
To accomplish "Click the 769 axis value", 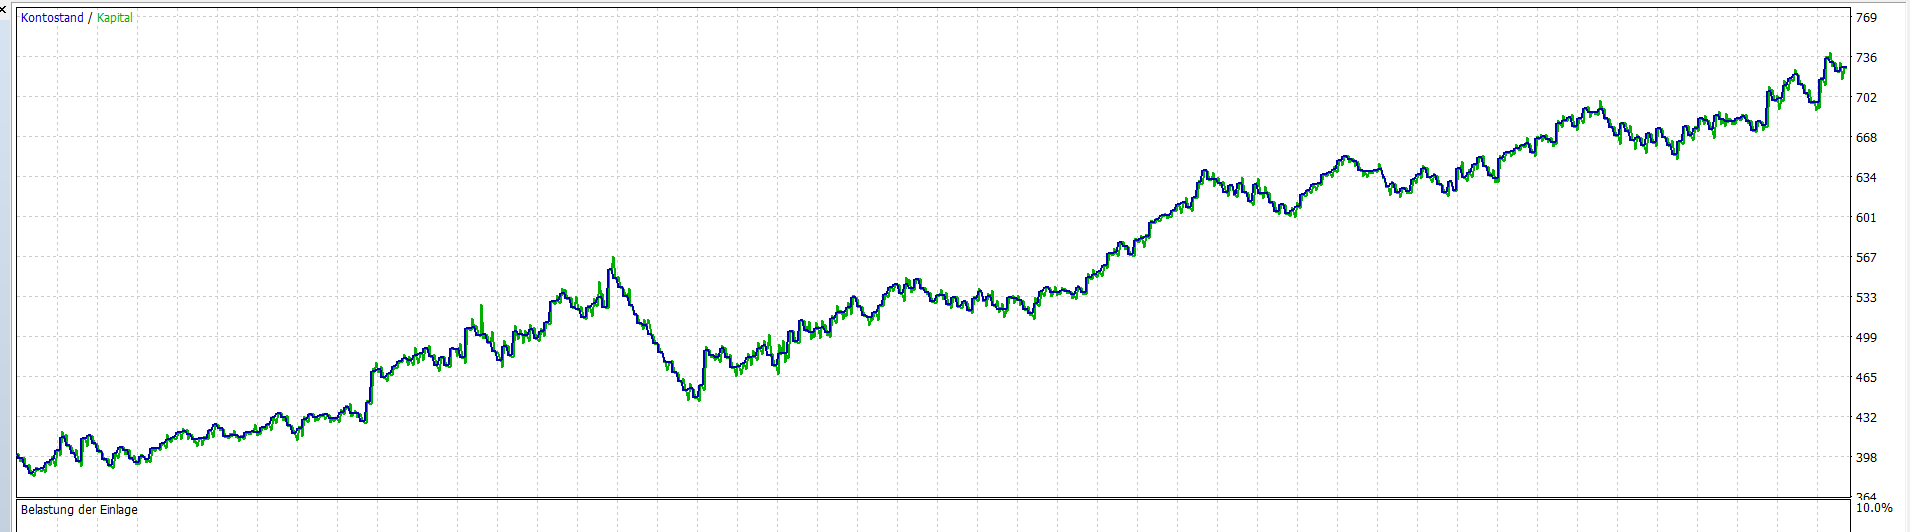I will click(1866, 18).
